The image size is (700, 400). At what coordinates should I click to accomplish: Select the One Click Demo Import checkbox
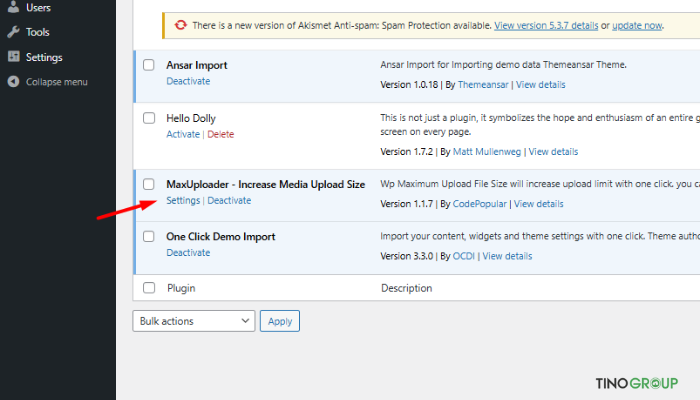point(149,237)
